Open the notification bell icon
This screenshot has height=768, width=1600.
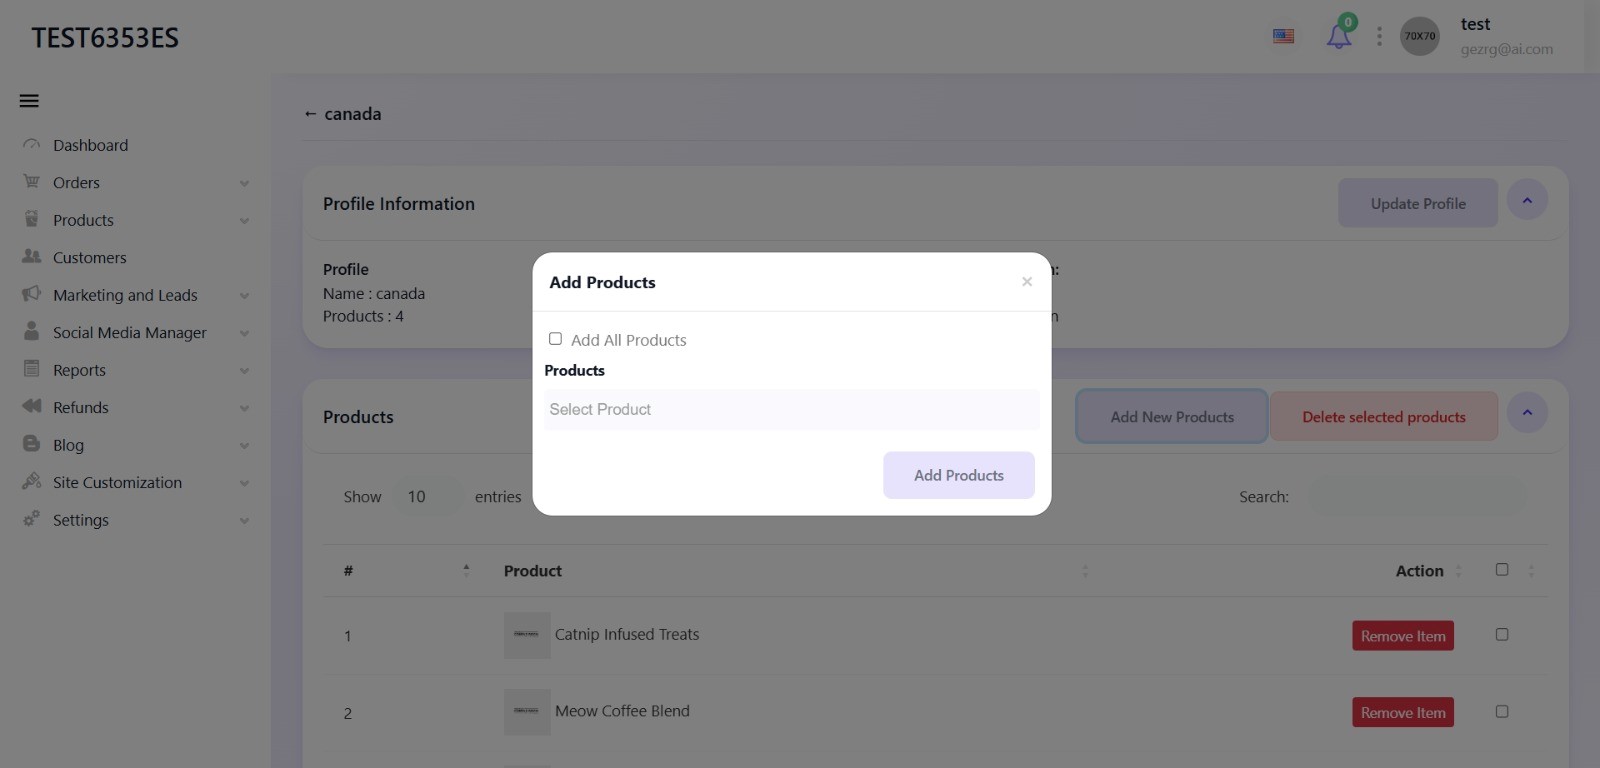click(x=1339, y=36)
